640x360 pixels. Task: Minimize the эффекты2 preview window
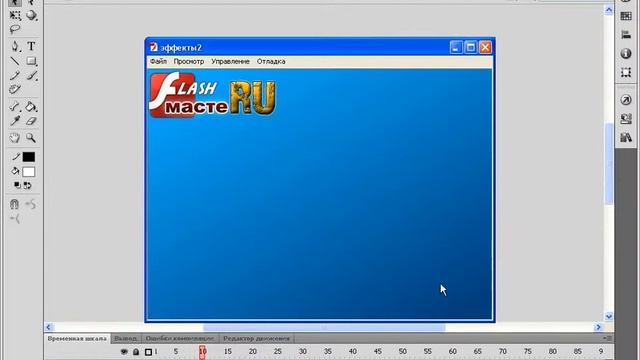click(x=456, y=47)
